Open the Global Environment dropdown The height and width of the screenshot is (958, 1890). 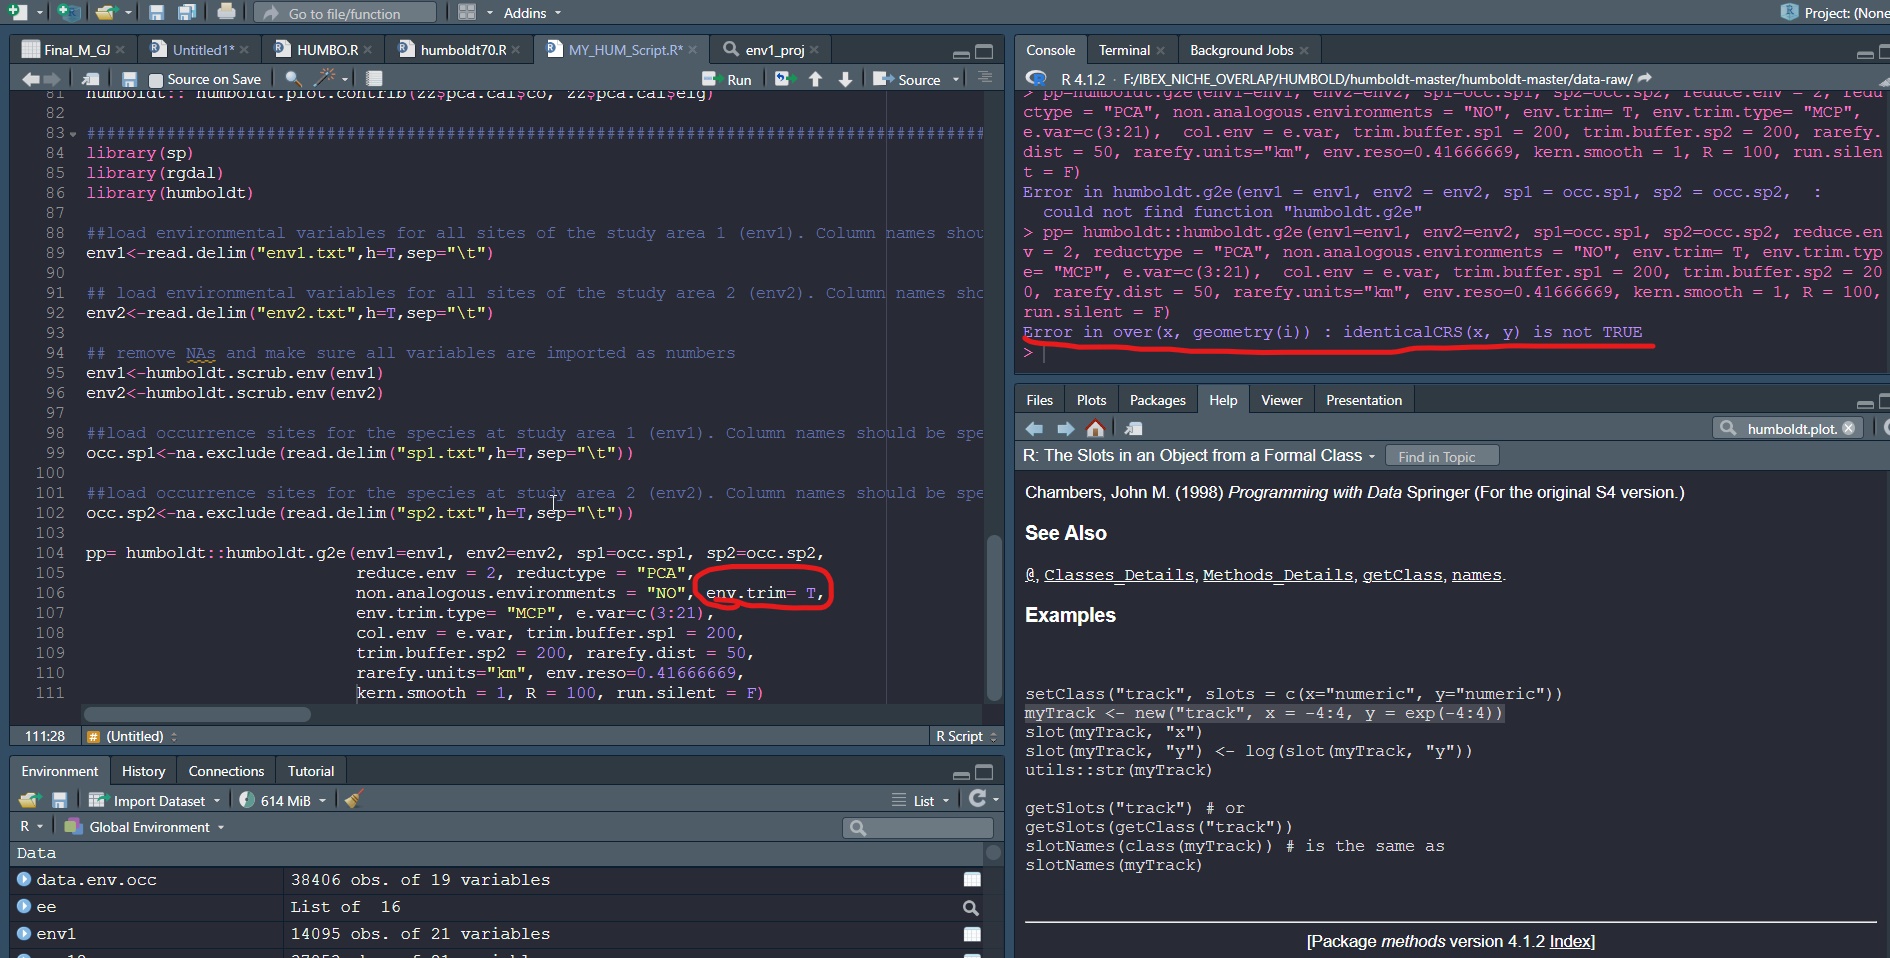coord(143,827)
